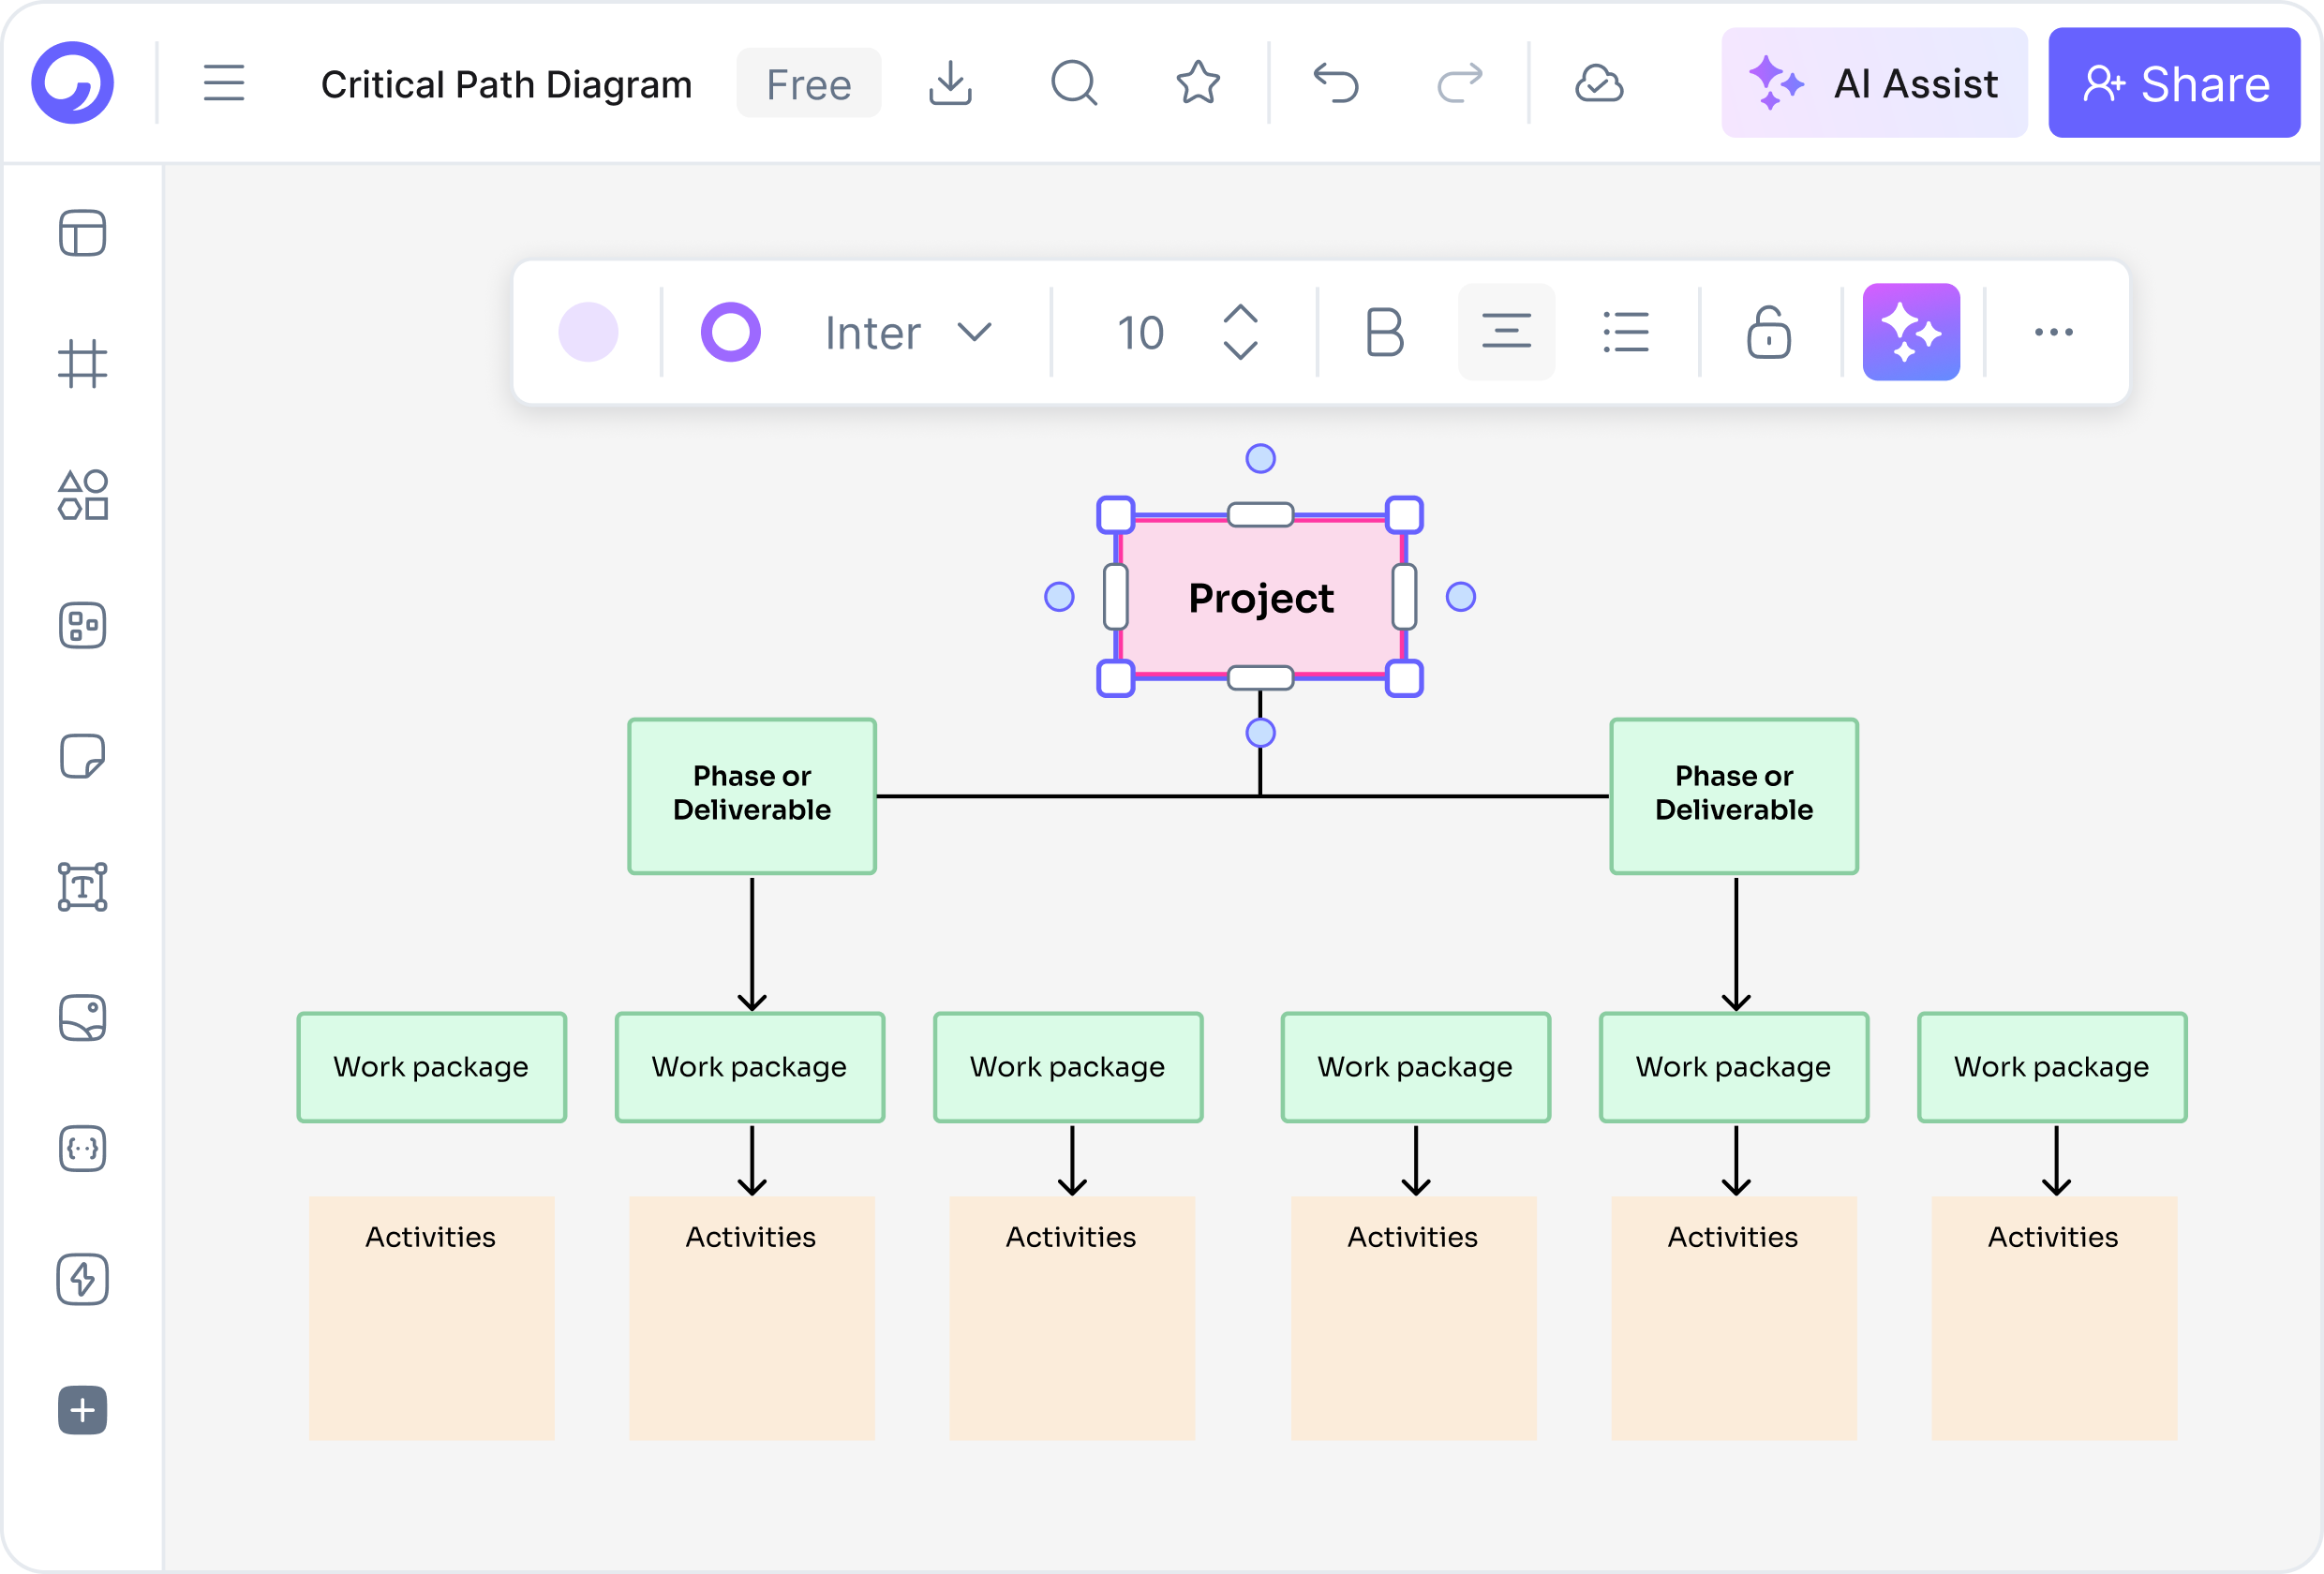
Task: Open AI Assist
Action: pyautogui.click(x=1874, y=83)
